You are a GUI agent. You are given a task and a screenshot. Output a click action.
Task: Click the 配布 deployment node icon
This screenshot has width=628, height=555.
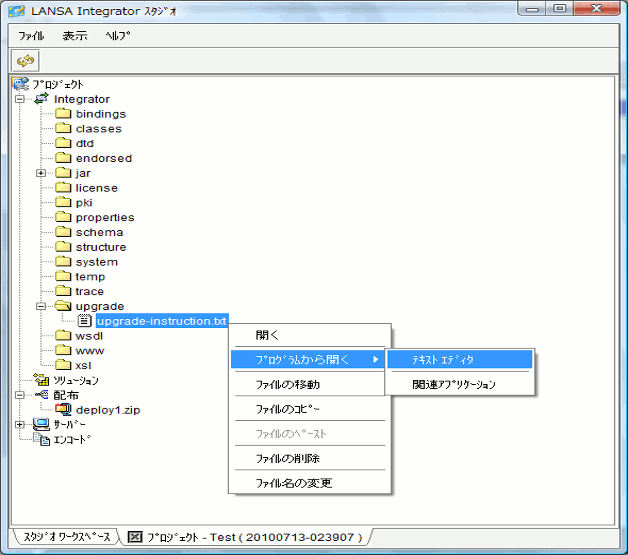(x=42, y=395)
